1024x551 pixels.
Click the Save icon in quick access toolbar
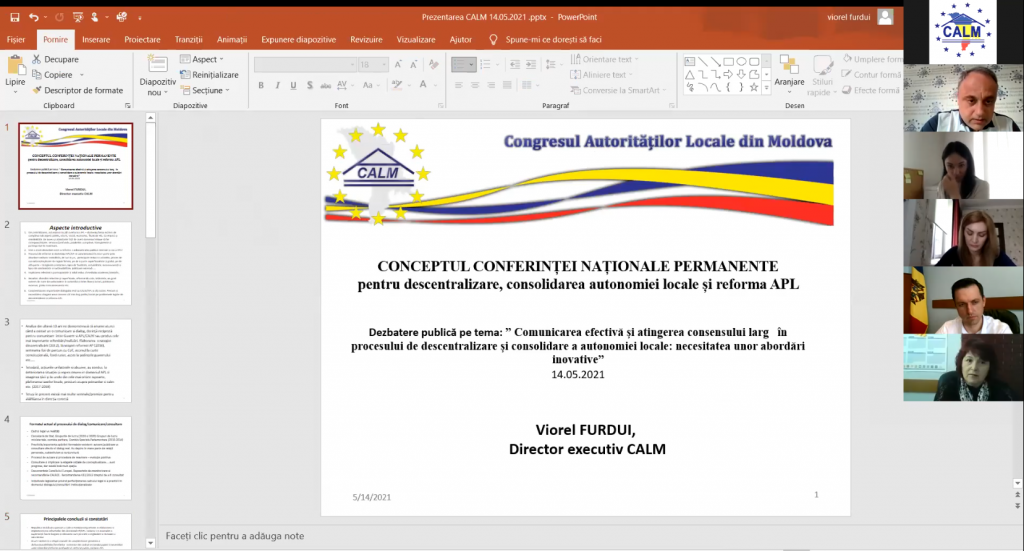[x=14, y=17]
